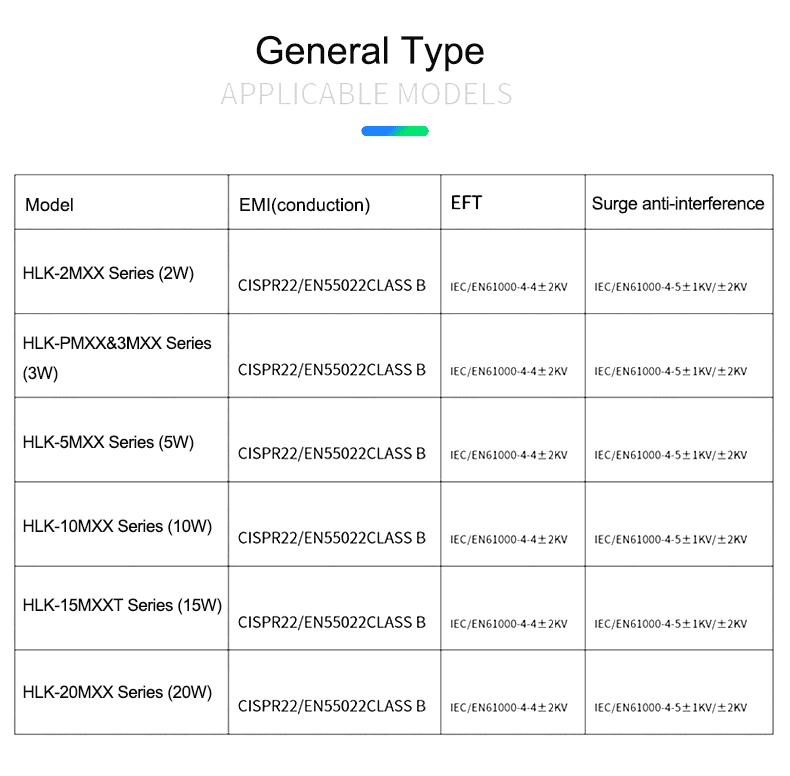Screen dimensions: 790x776
Task: Click the "HLK-5MXX Series (5W)" model cell
Action: (x=108, y=441)
